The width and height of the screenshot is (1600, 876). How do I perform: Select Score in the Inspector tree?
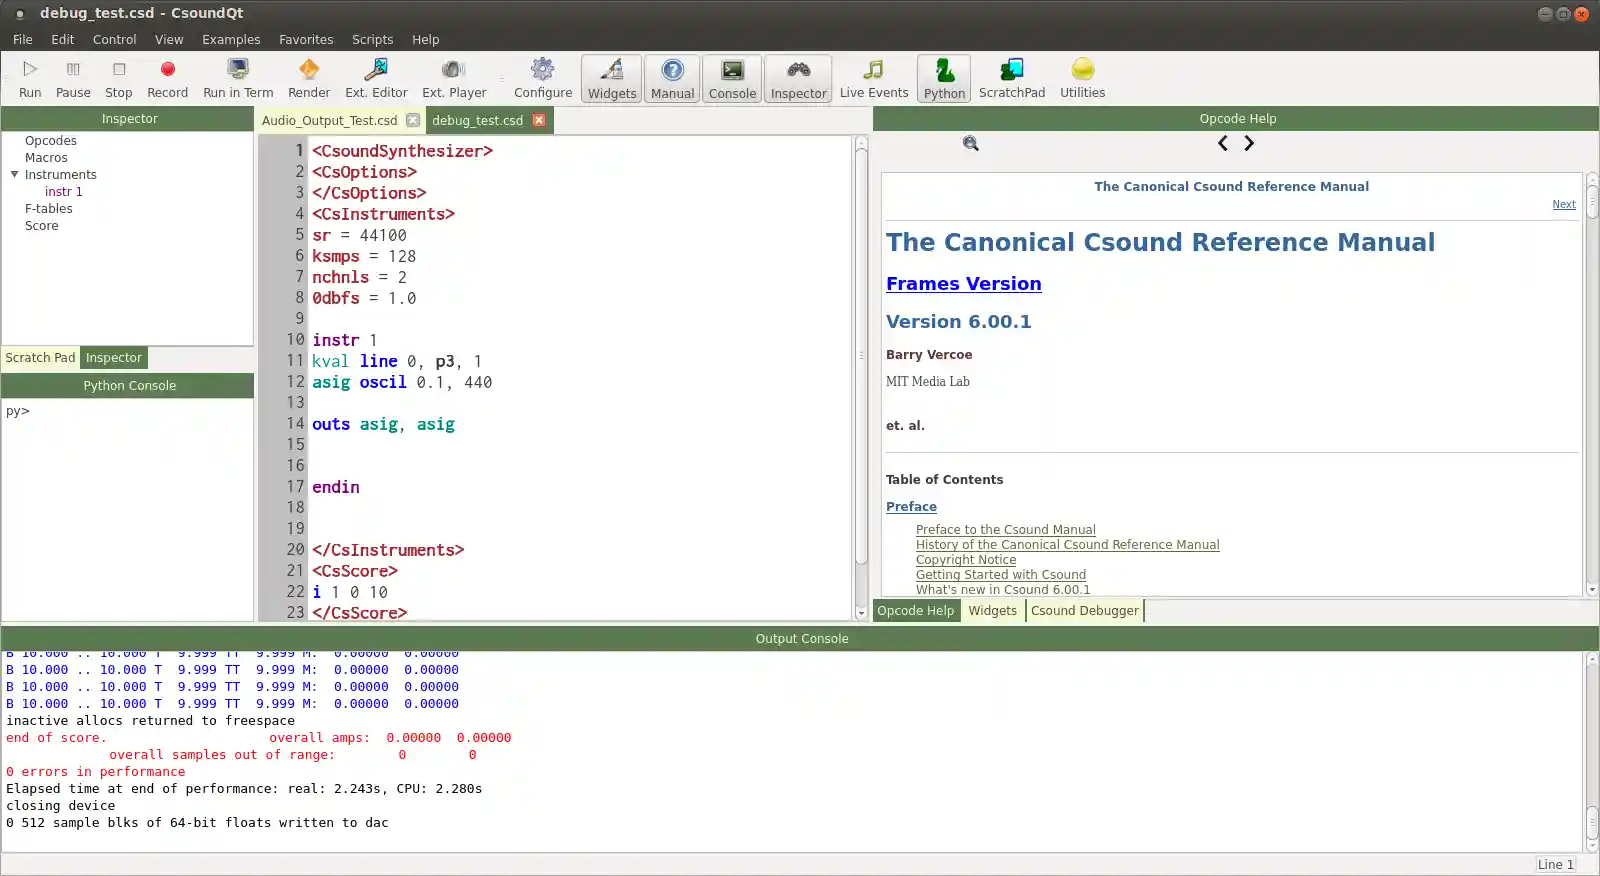42,226
